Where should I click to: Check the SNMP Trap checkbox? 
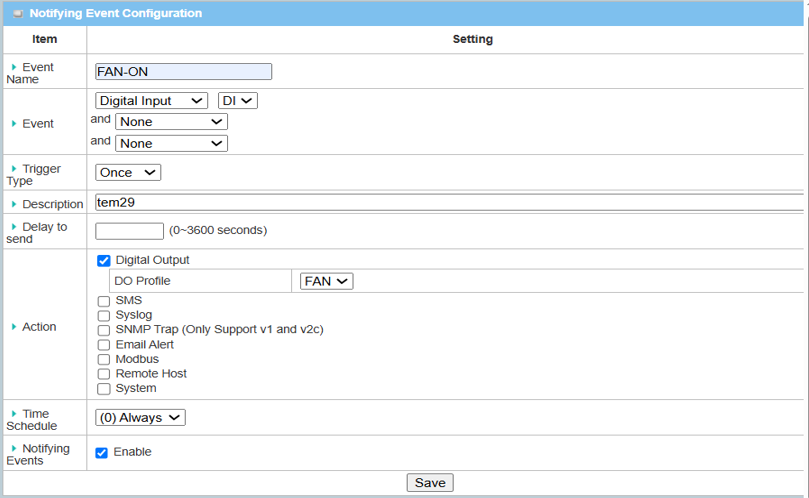104,330
